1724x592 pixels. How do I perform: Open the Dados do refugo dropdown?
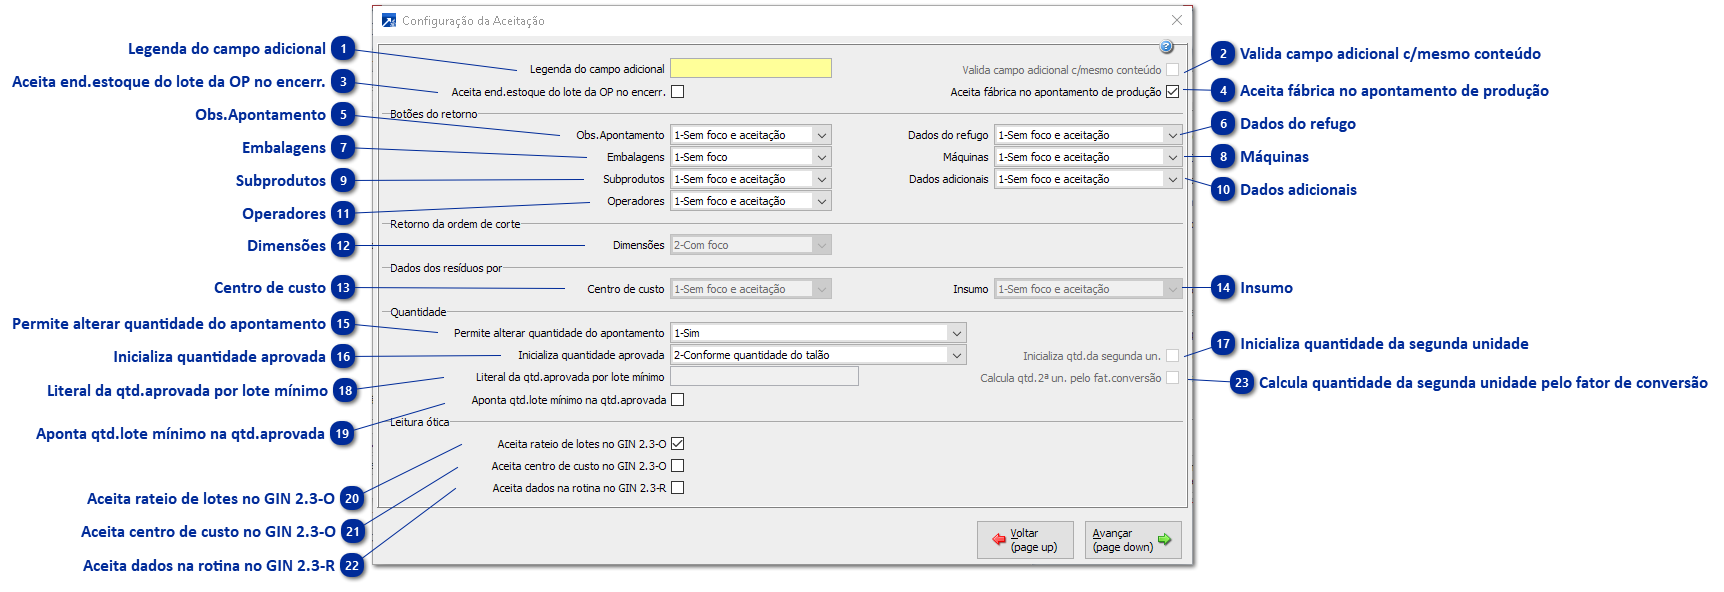coord(1088,135)
